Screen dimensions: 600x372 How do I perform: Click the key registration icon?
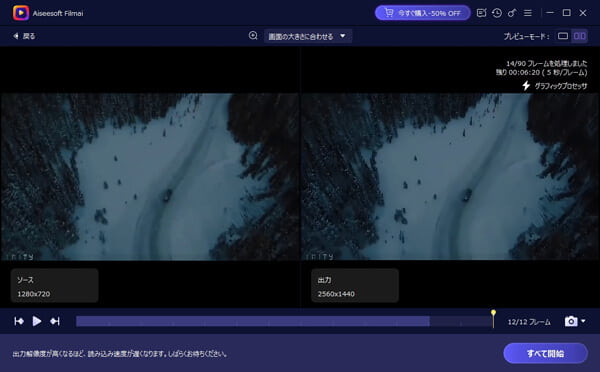[512, 13]
